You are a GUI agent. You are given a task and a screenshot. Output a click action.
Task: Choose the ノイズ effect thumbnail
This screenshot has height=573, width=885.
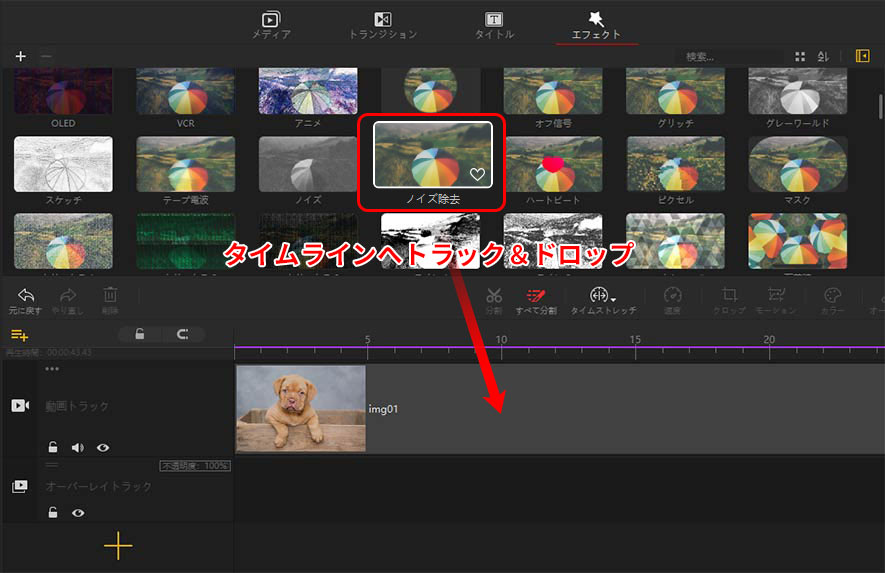(308, 164)
